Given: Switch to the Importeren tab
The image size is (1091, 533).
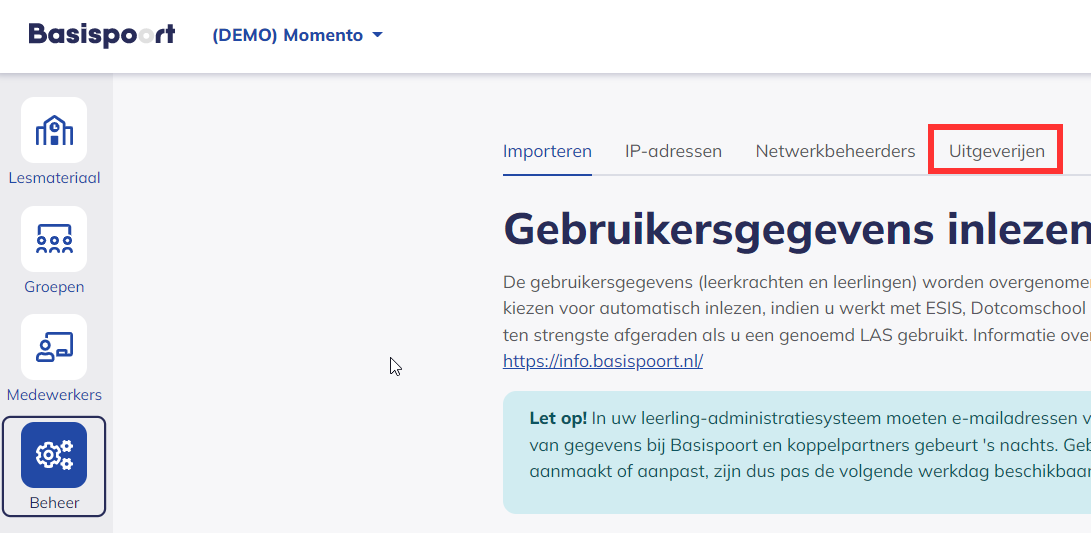Looking at the screenshot, I should coord(547,152).
